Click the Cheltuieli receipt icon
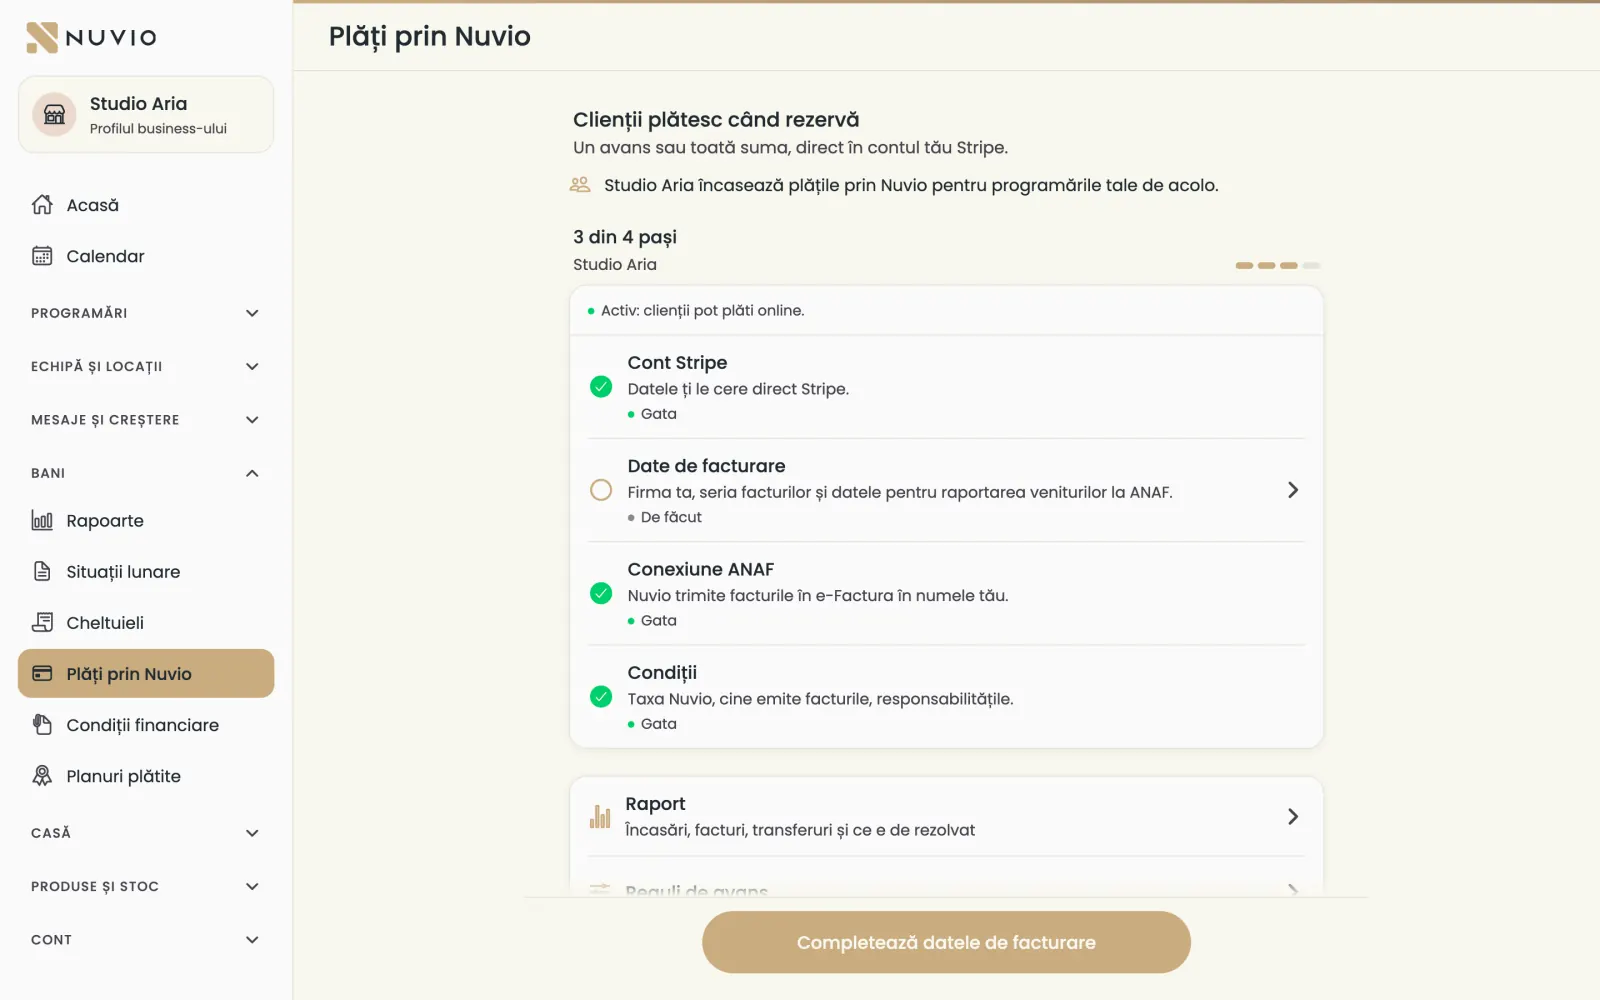This screenshot has height=1000, width=1600. [42, 623]
